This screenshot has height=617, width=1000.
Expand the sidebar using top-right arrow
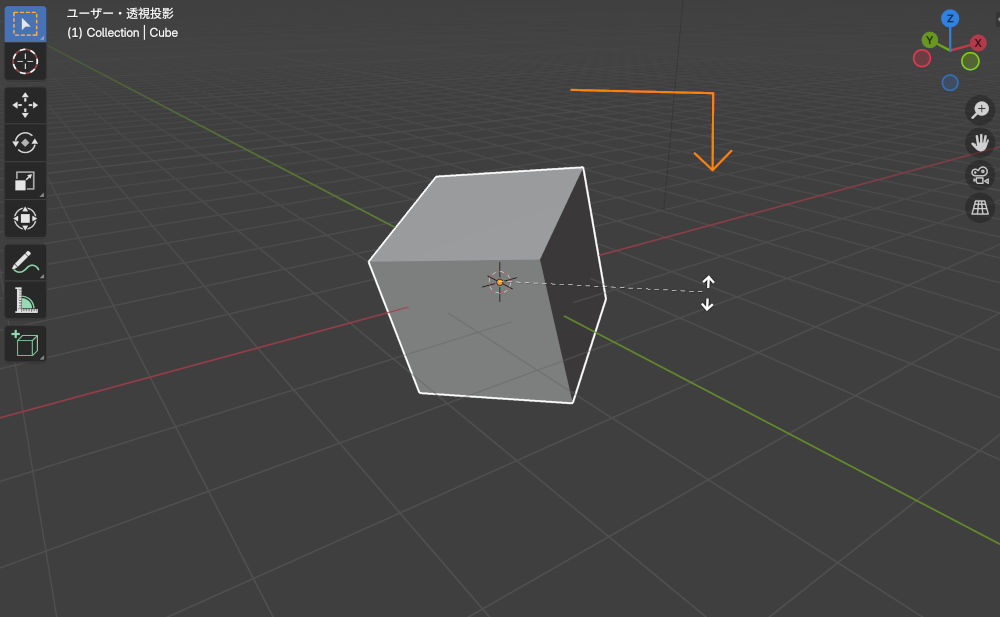coord(996,17)
